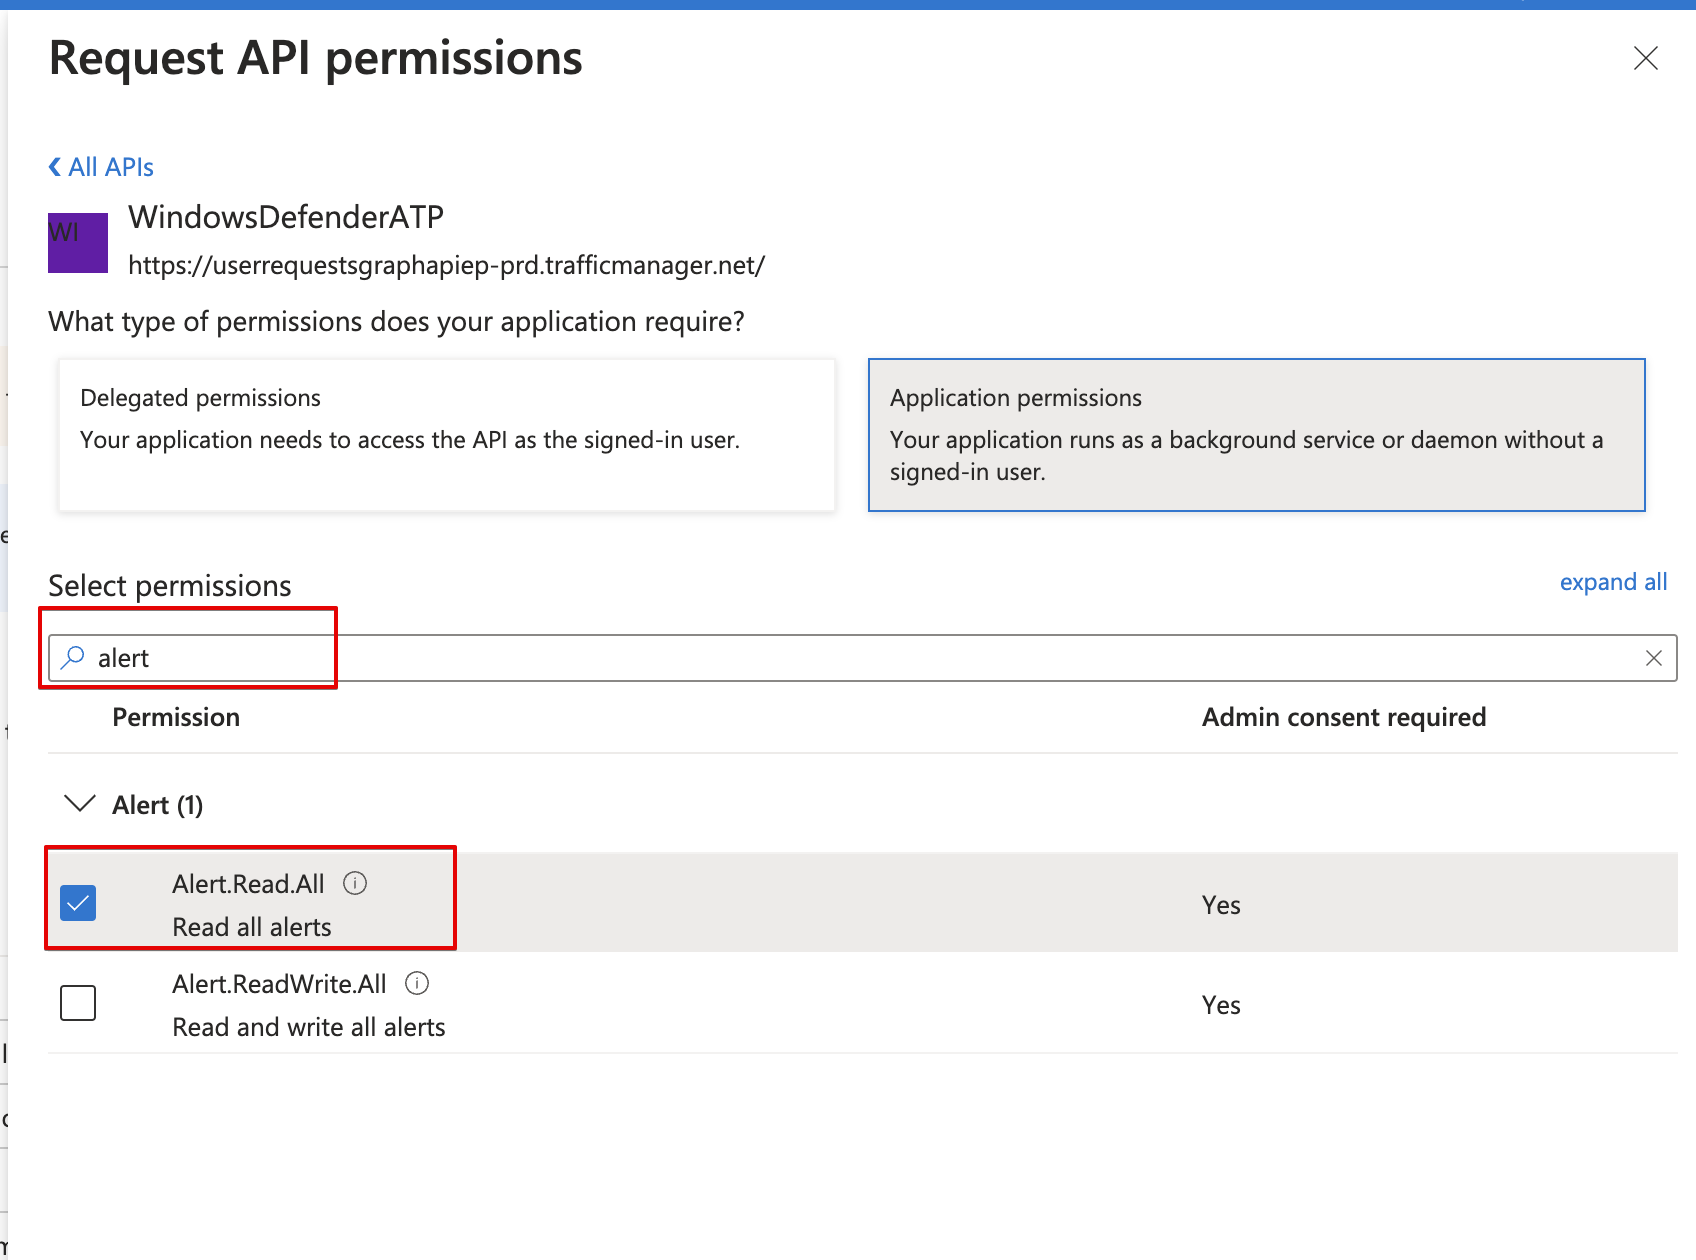Viewport: 1696px width, 1260px height.
Task: Clear the alert search using the X icon
Action: (1654, 657)
